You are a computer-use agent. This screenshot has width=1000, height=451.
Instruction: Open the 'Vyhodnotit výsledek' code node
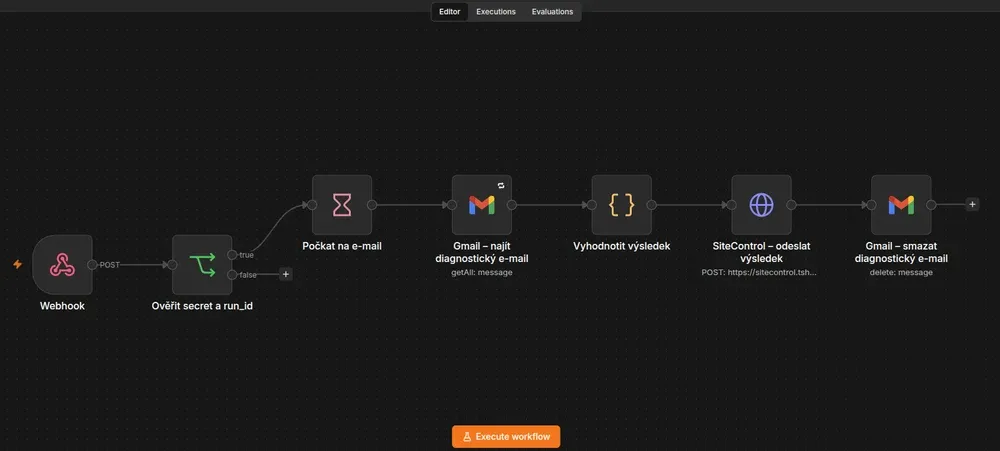[x=621, y=205]
